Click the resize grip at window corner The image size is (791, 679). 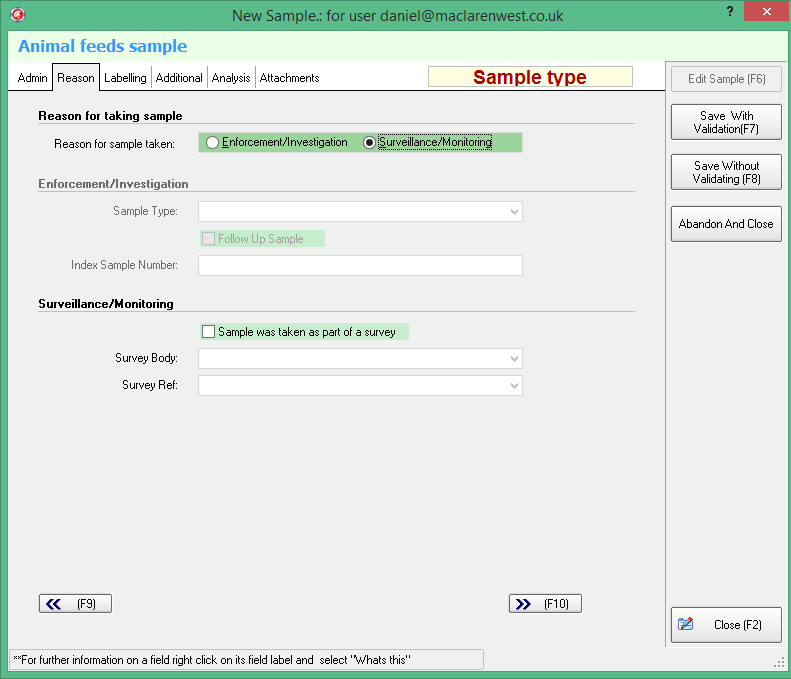[x=779, y=663]
